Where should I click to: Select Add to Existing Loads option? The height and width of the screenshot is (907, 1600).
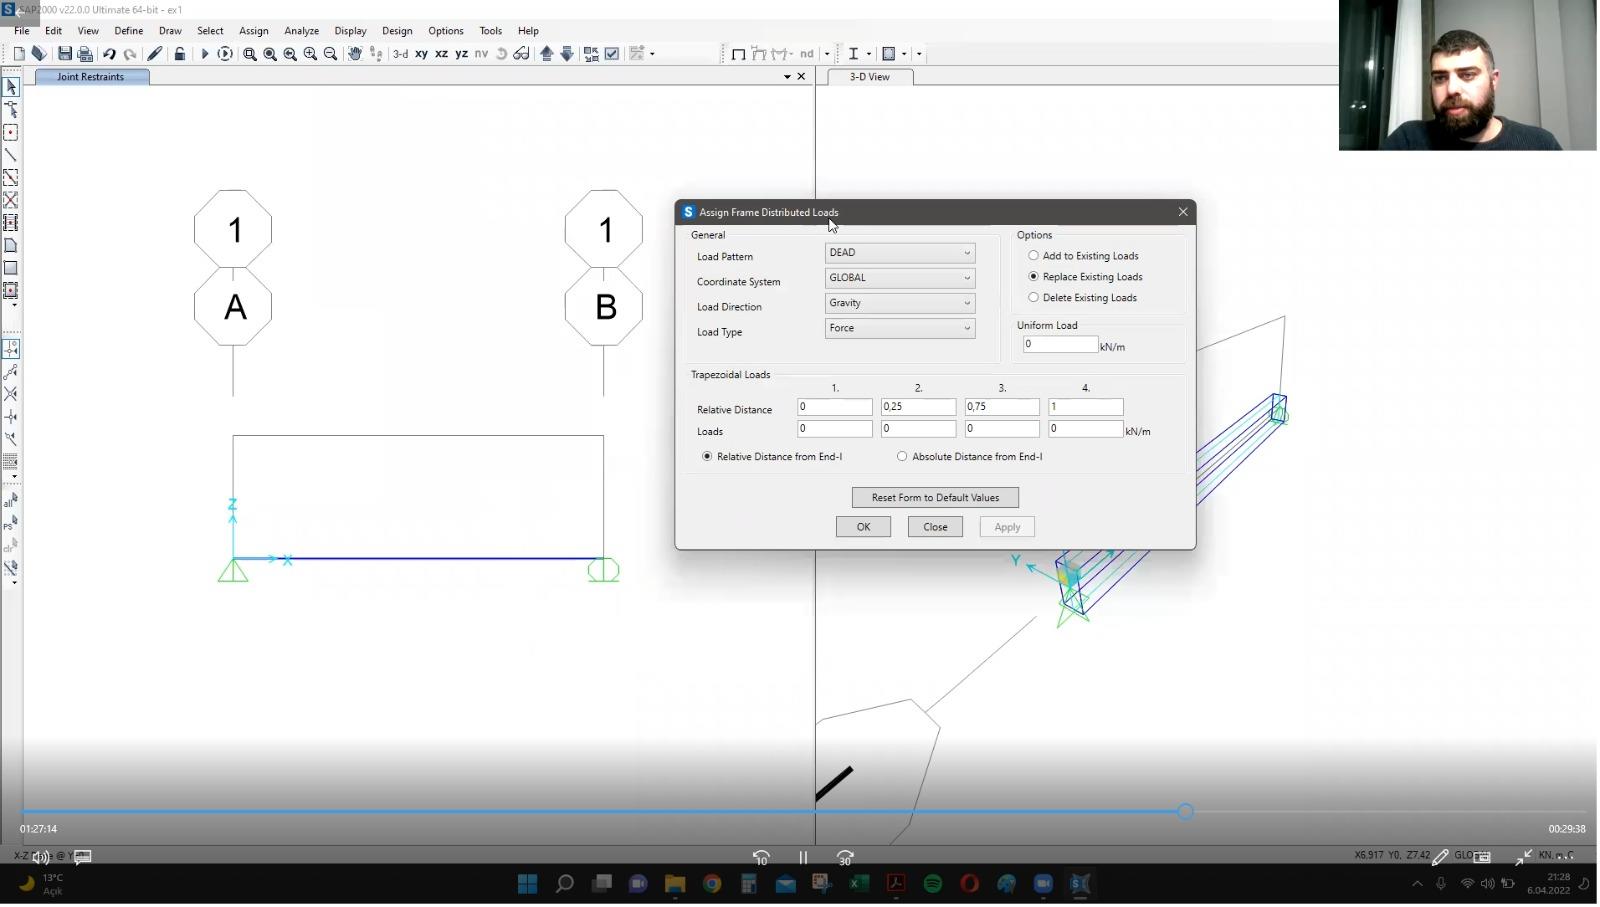tap(1034, 256)
